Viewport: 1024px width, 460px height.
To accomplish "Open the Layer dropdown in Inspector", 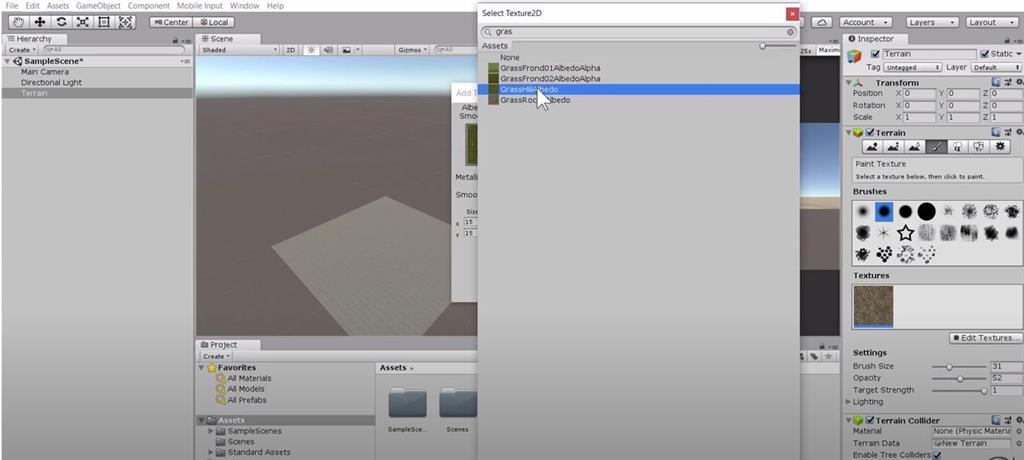I will (x=995, y=67).
